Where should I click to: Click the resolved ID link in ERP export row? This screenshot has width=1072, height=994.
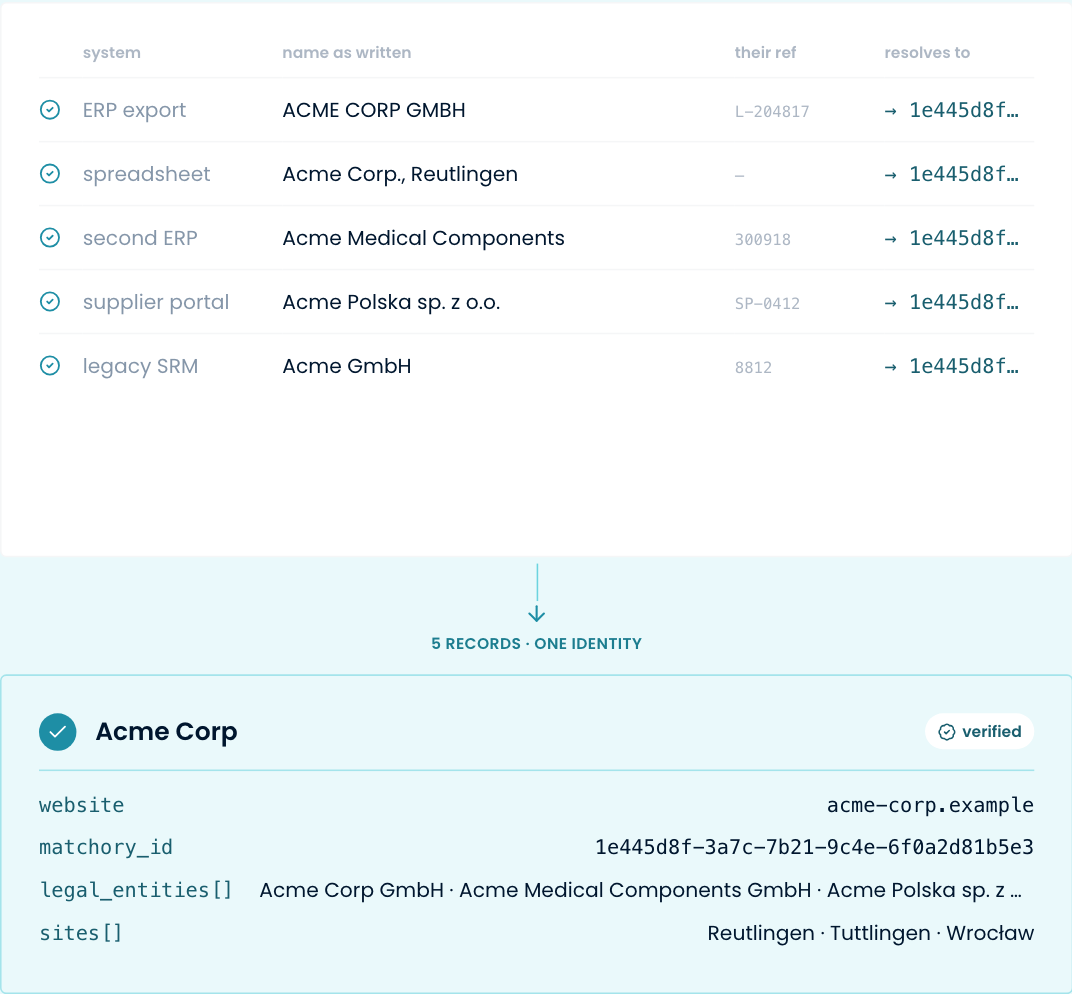point(951,110)
